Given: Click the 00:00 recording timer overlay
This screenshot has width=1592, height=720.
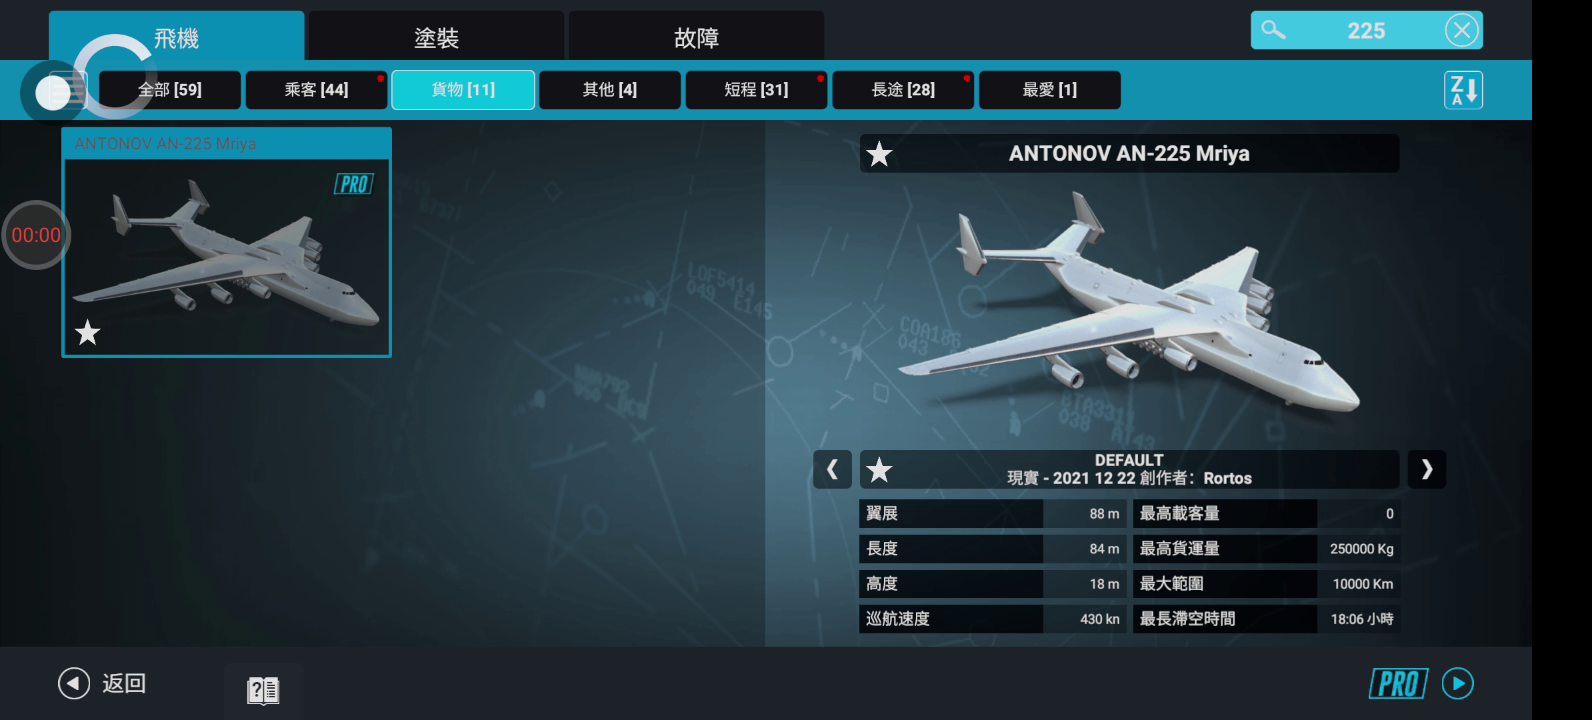Looking at the screenshot, I should pos(36,235).
